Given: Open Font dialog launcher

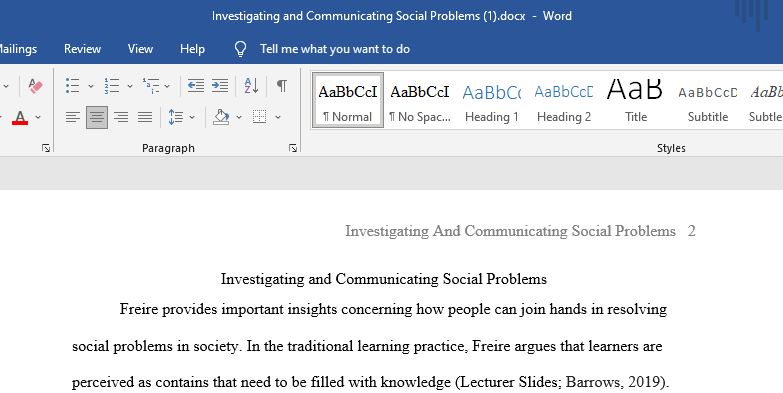Looking at the screenshot, I should pos(46,148).
